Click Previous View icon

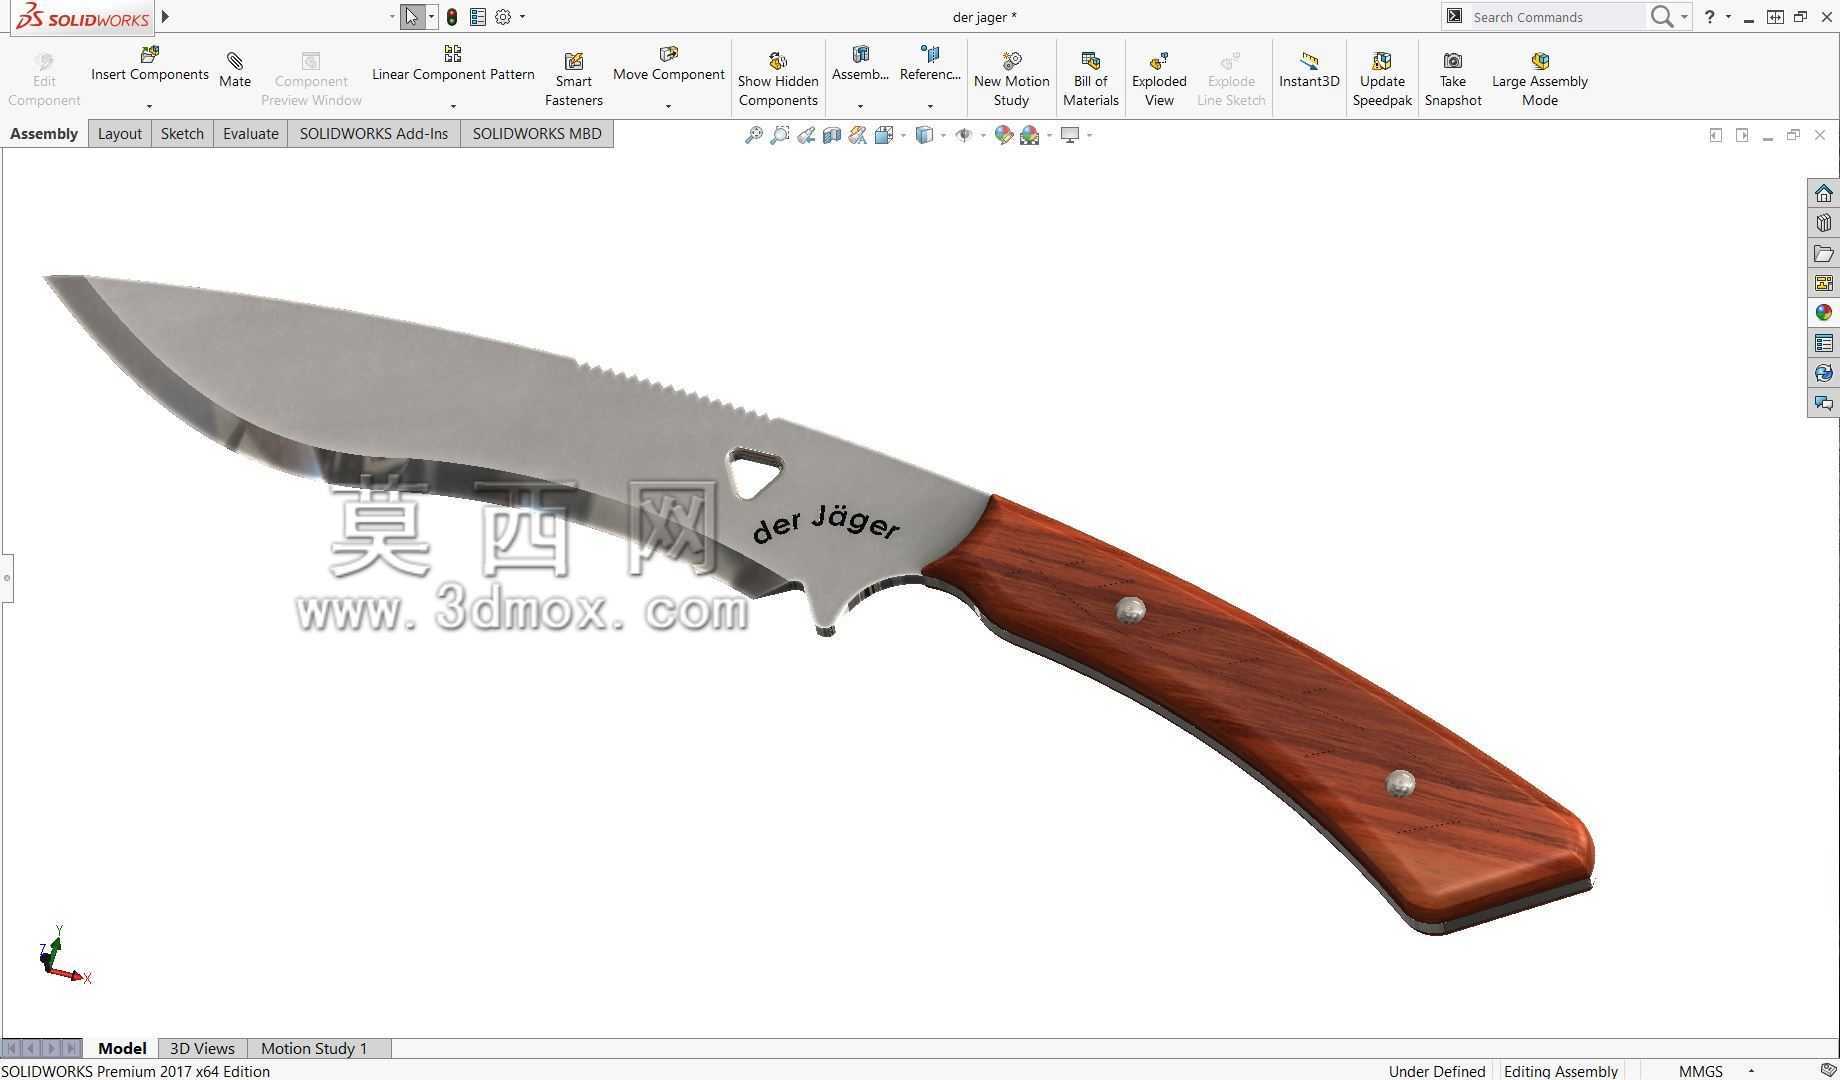(806, 135)
